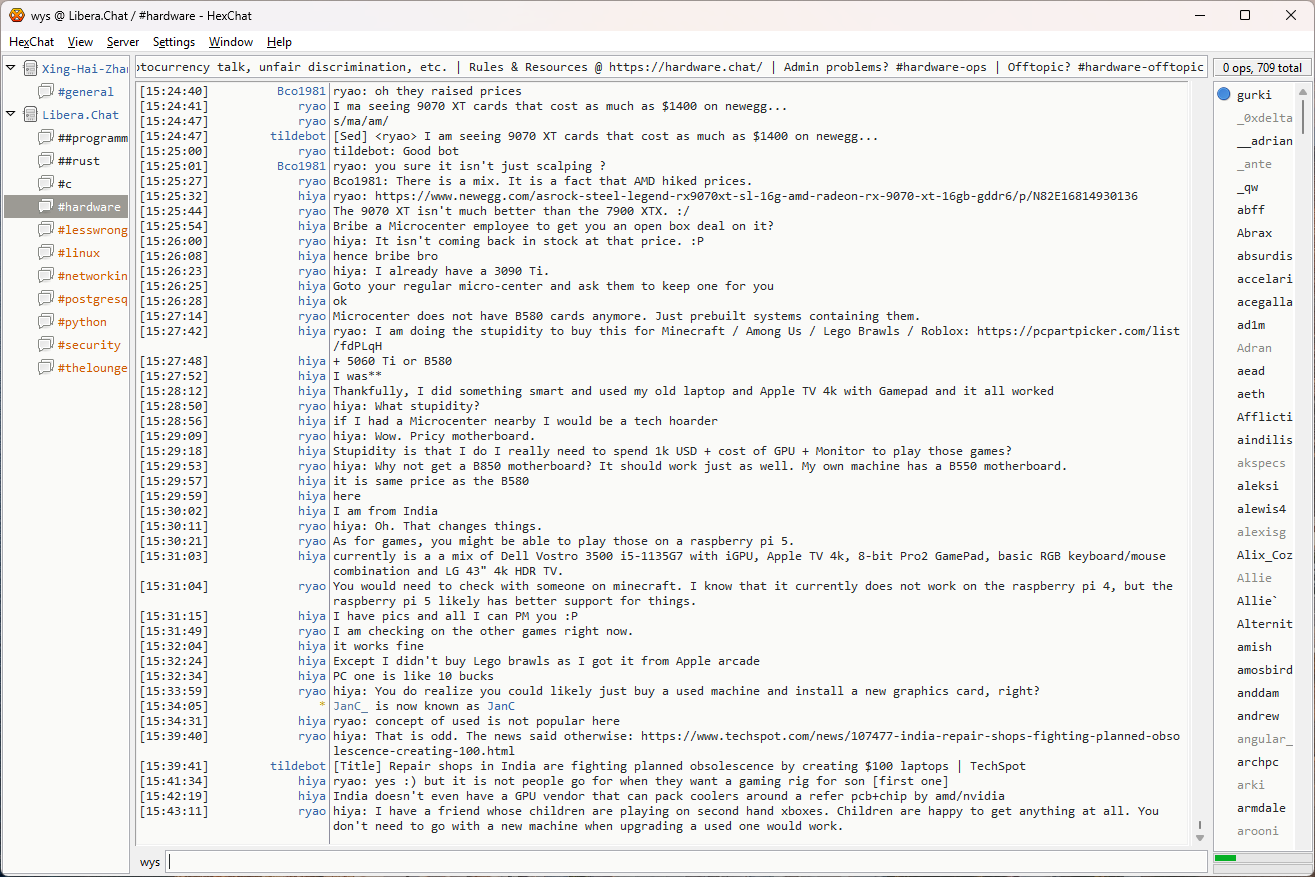
Task: Collapse the Libera.Chat server tree
Action: pos(12,114)
